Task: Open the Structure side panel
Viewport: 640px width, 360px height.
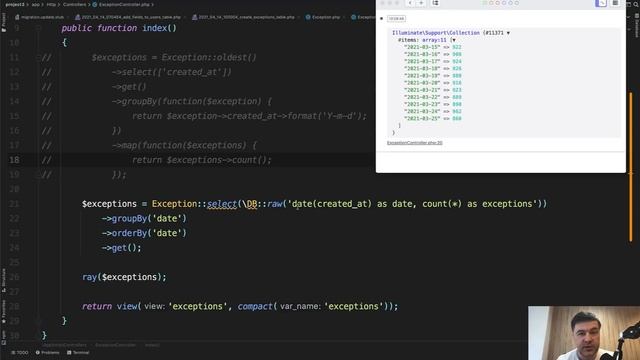Action: click(x=4, y=280)
